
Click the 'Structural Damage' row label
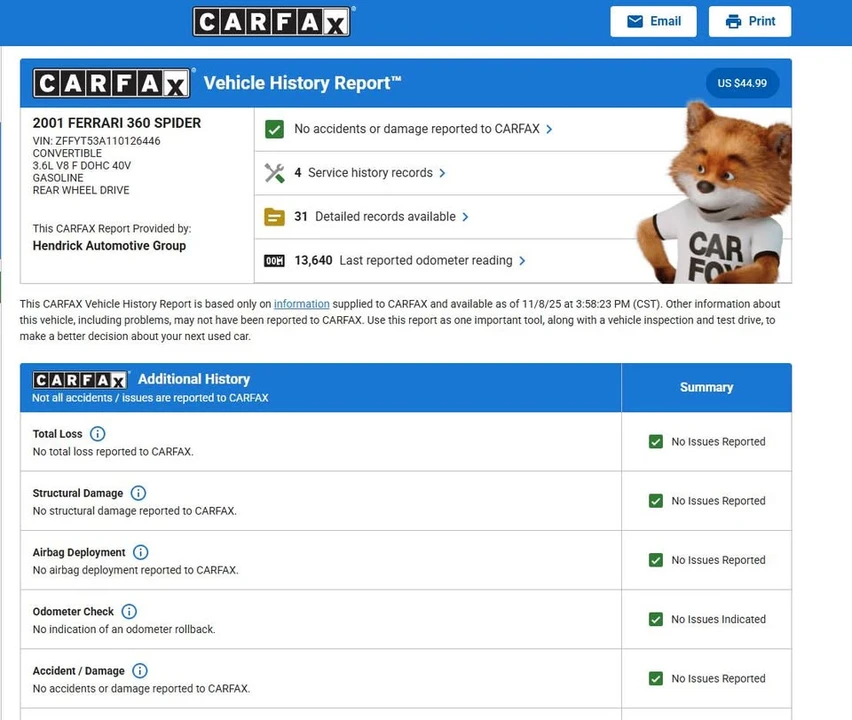click(x=78, y=493)
